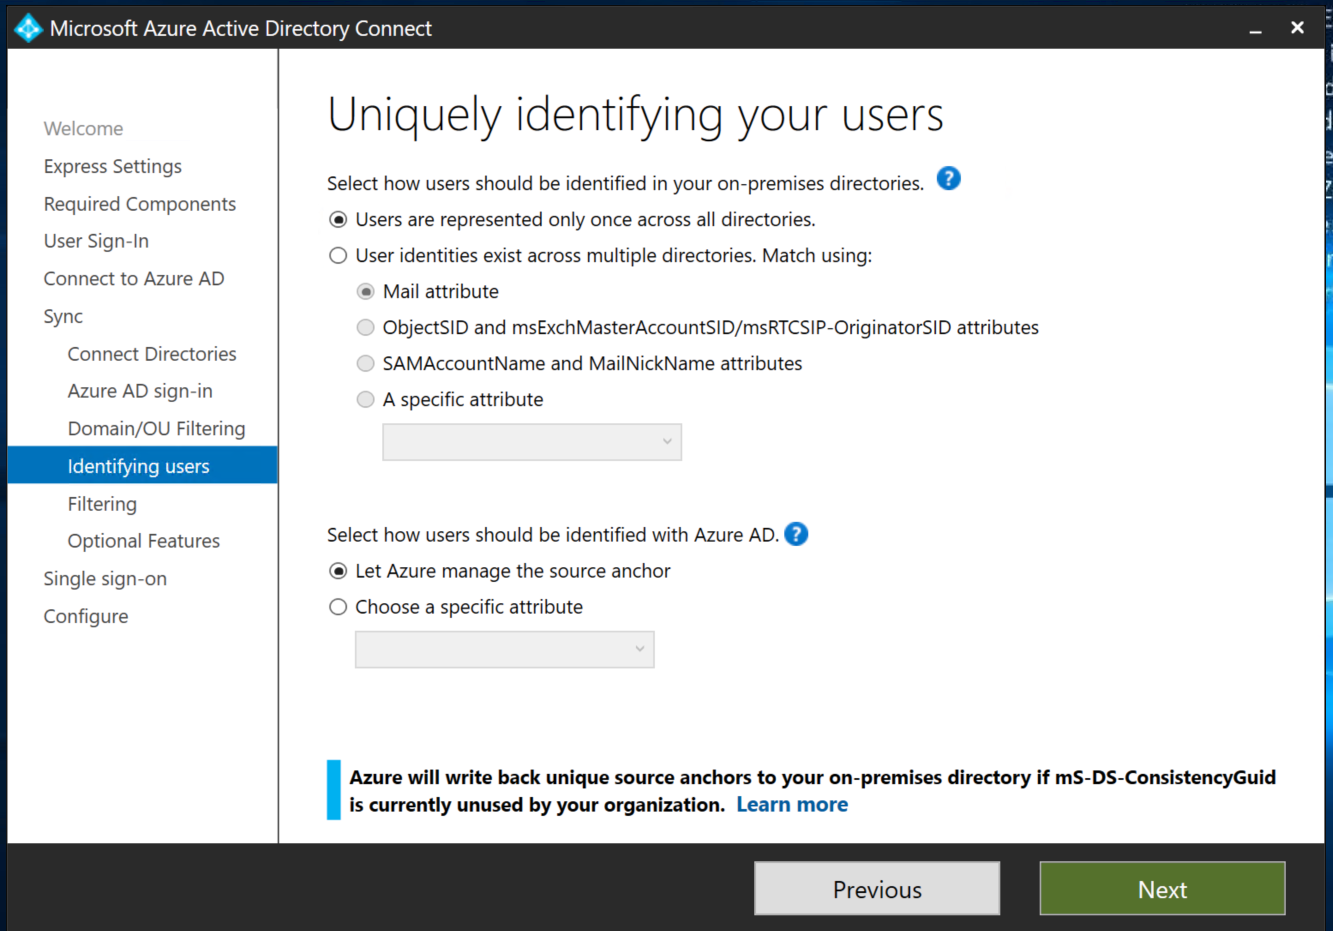Screen dimensions: 1333x931
Task: Open the Domain/OU Filtering page
Action: tap(156, 429)
